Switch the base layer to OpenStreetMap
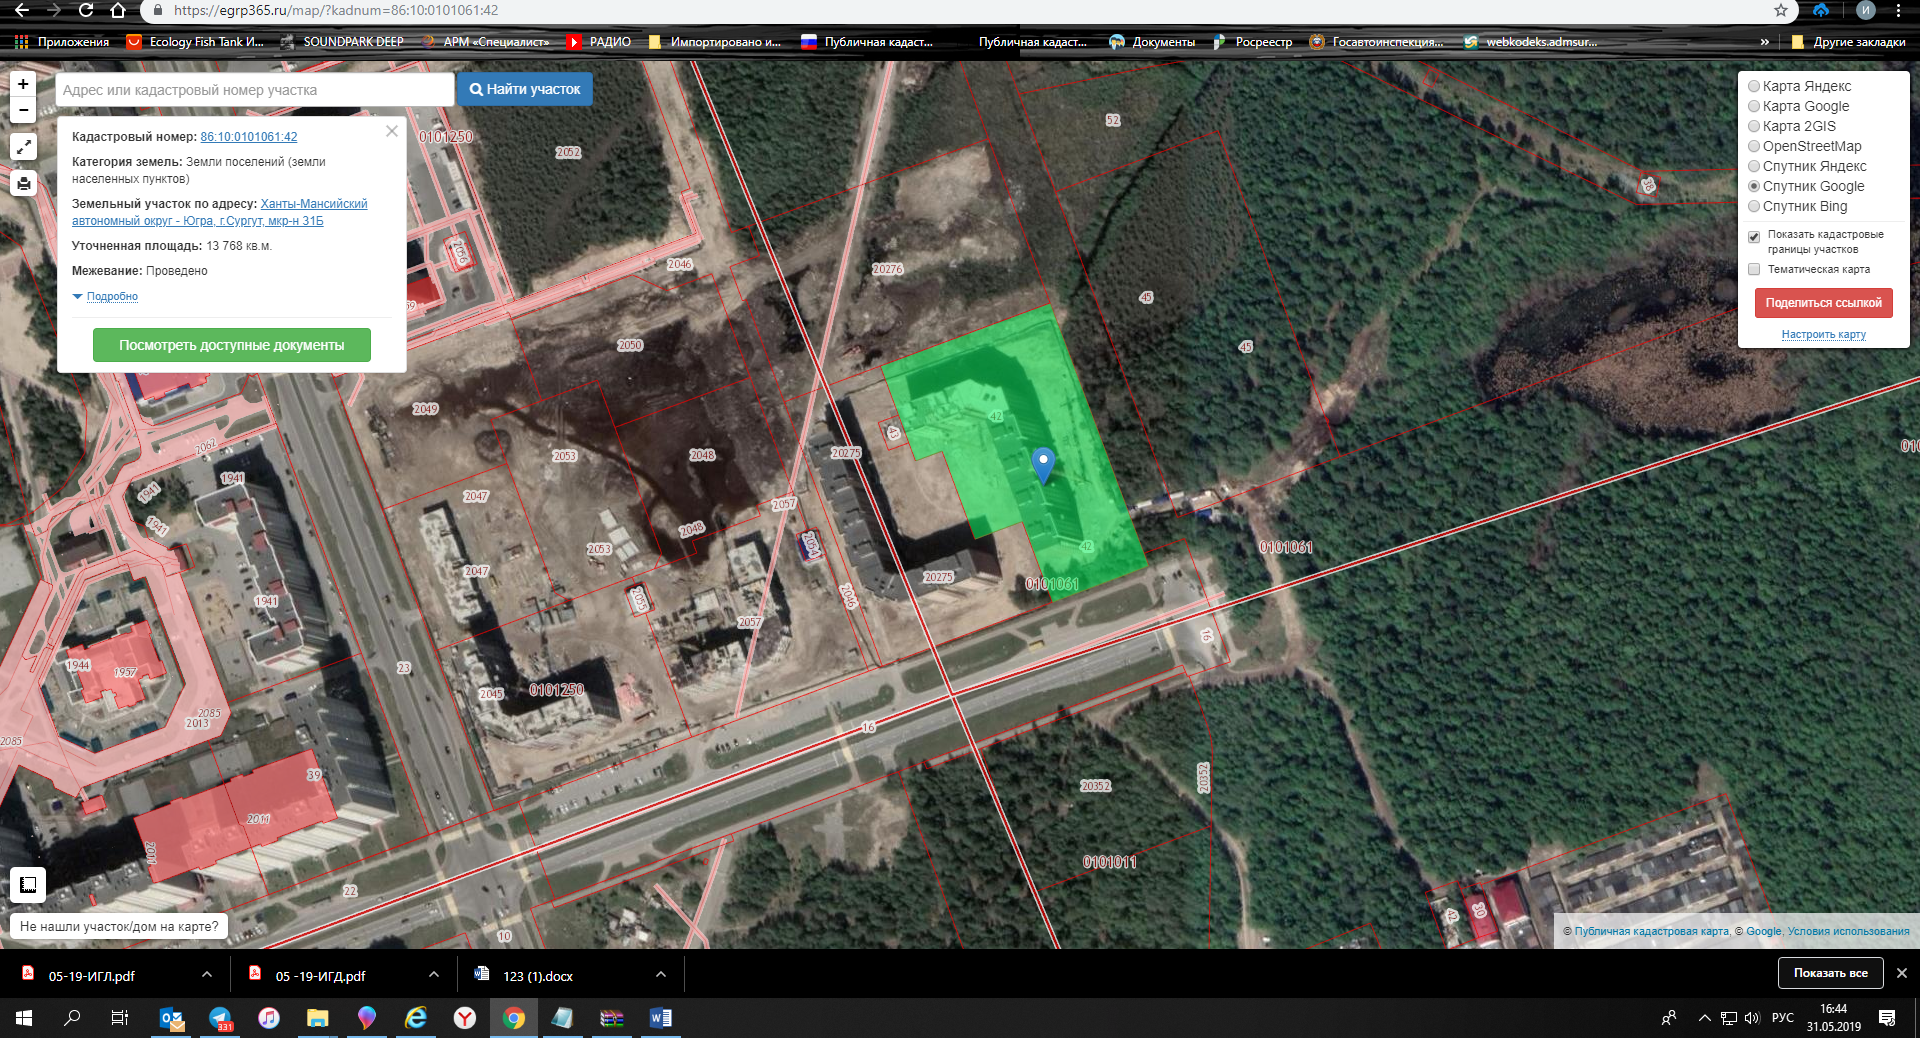 [1754, 146]
